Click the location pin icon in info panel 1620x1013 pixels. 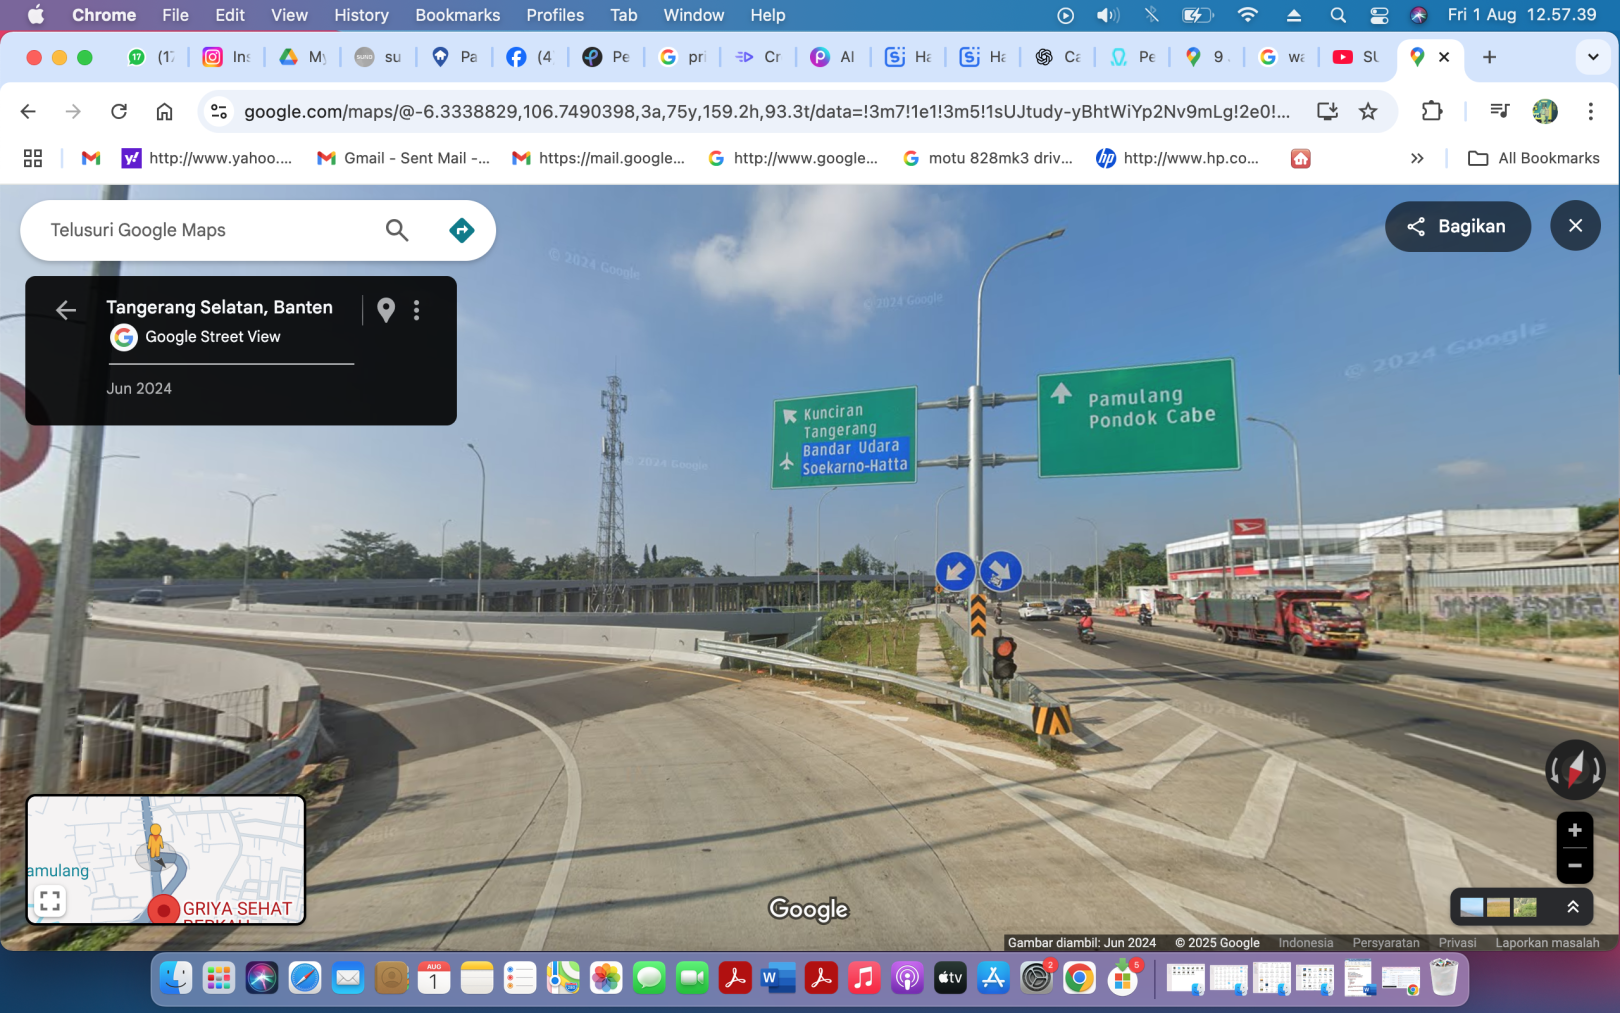pos(386,310)
